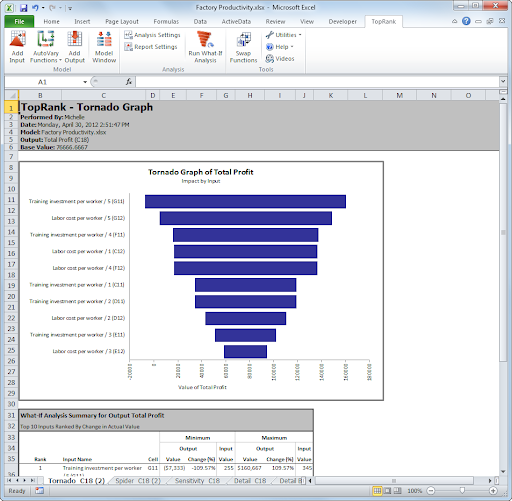Click inside the formula bar field
Screen dimensions: 512x501
point(317,82)
